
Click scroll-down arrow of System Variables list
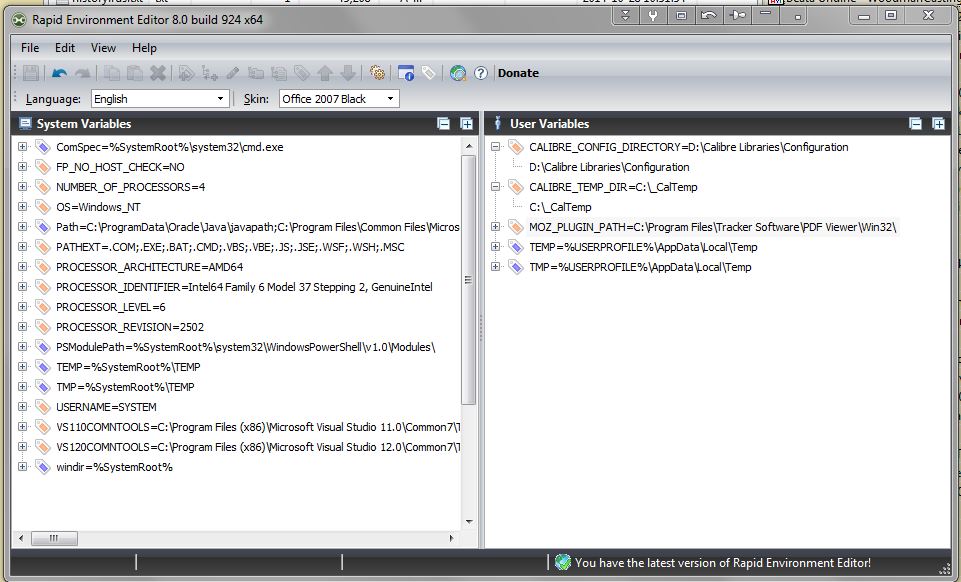pyautogui.click(x=469, y=522)
